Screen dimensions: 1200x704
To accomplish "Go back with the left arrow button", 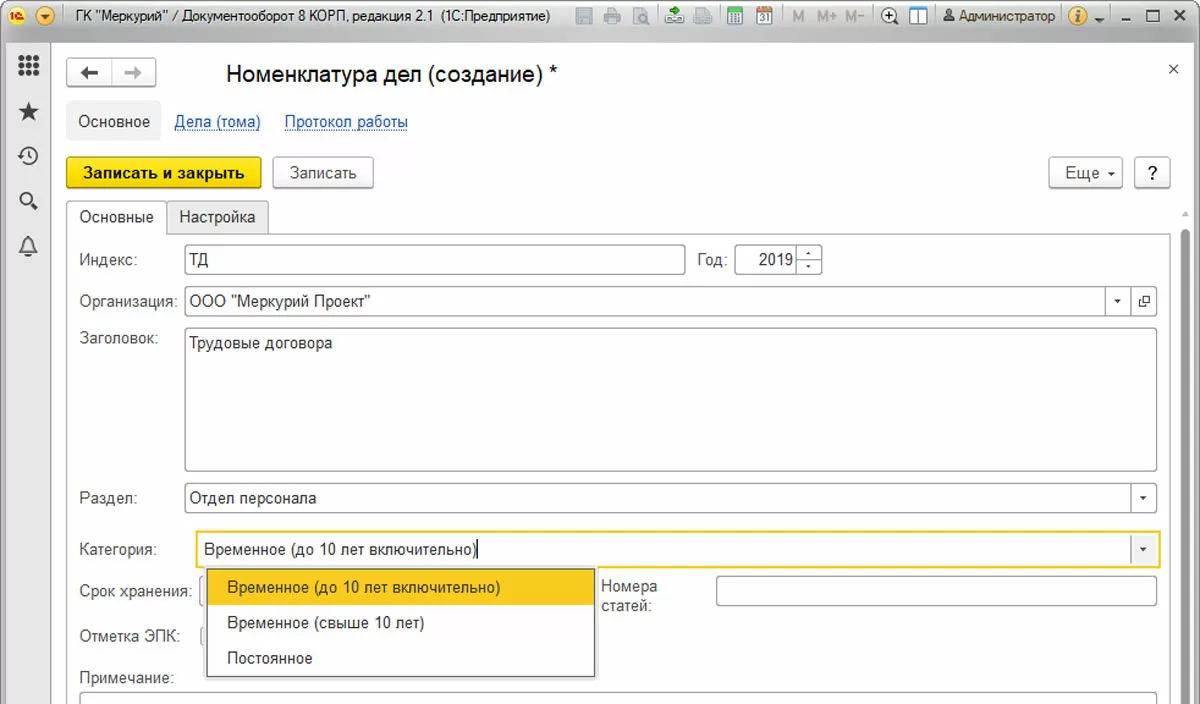I will 89,73.
